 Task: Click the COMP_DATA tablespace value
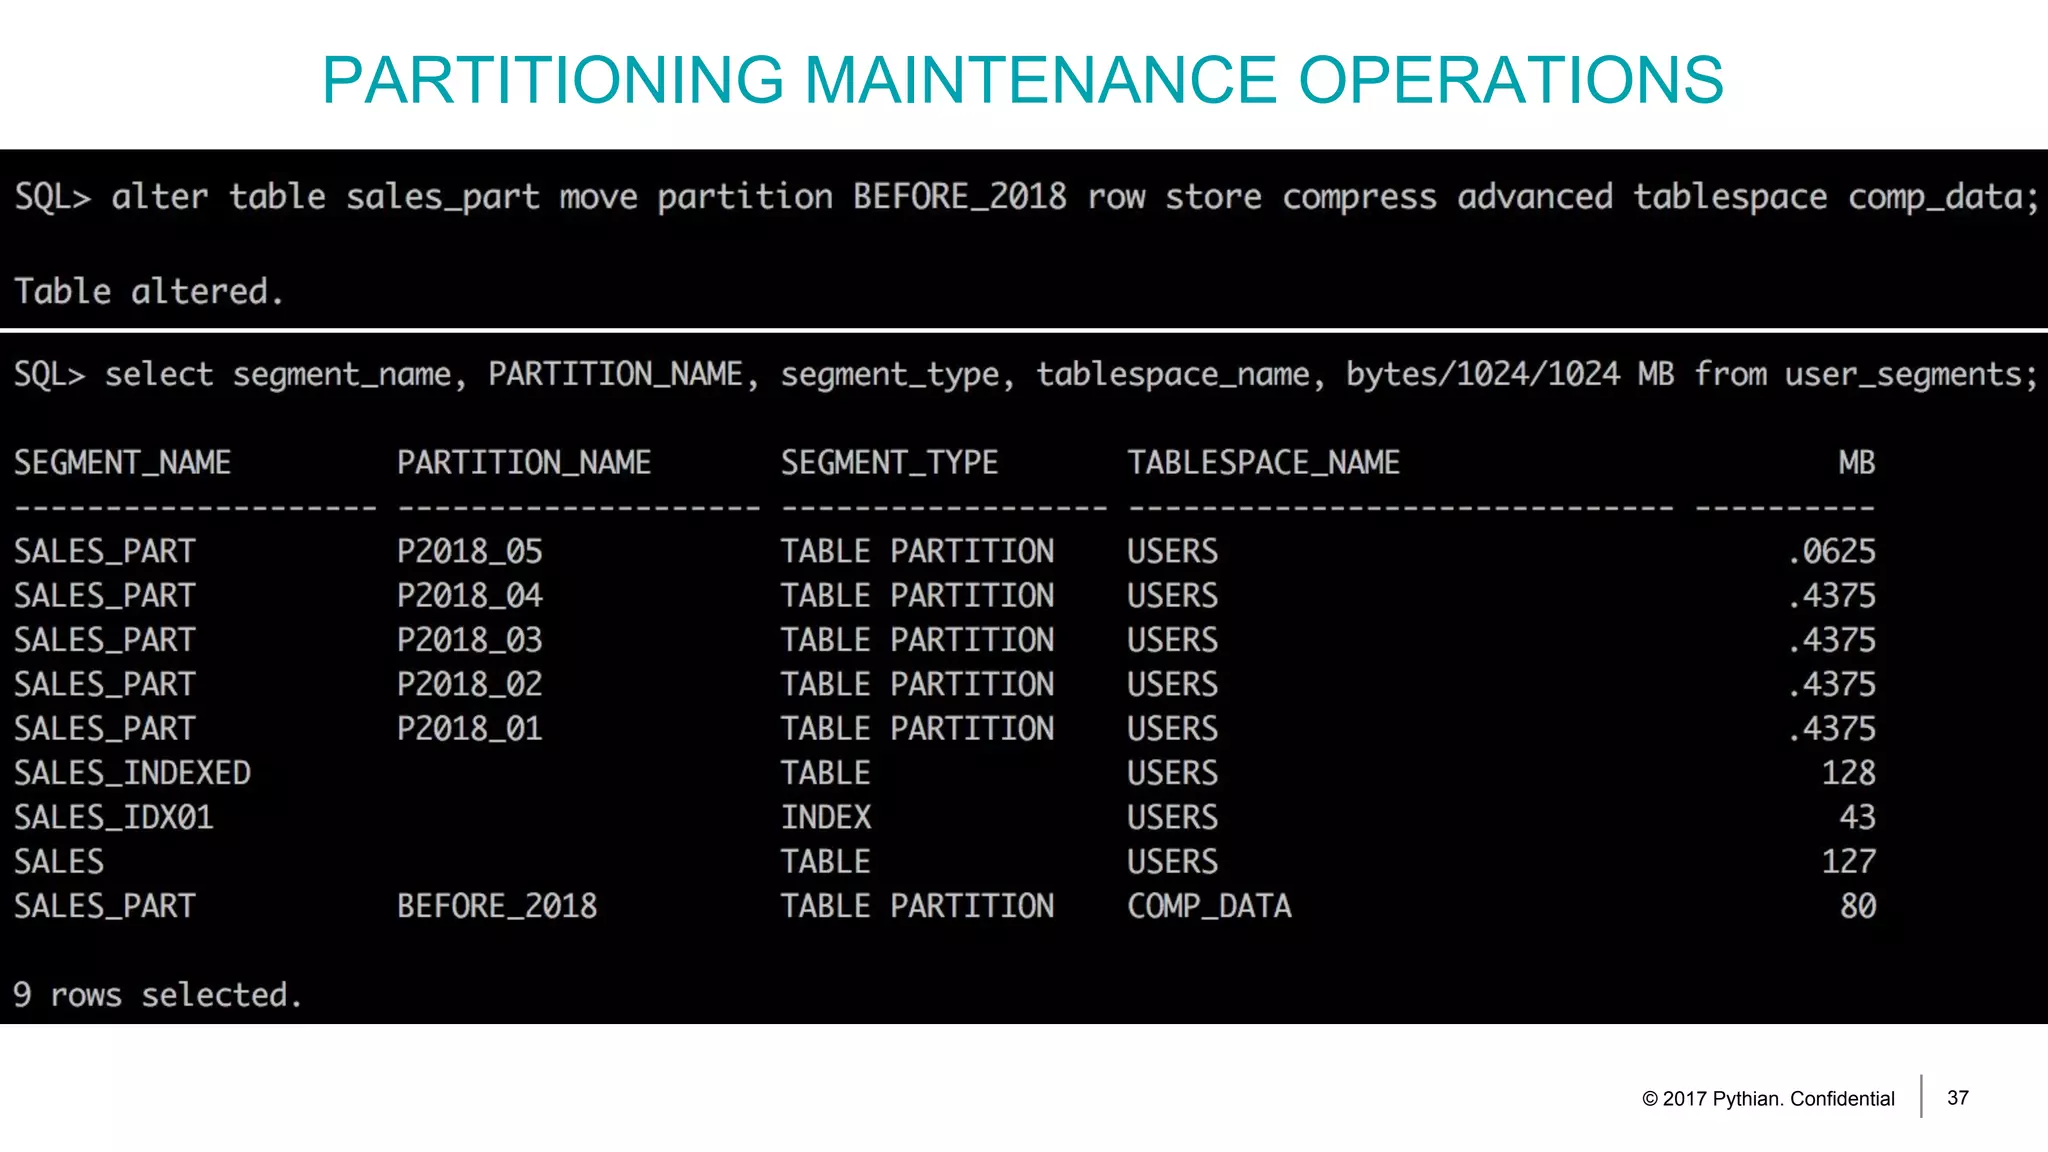(x=1209, y=906)
